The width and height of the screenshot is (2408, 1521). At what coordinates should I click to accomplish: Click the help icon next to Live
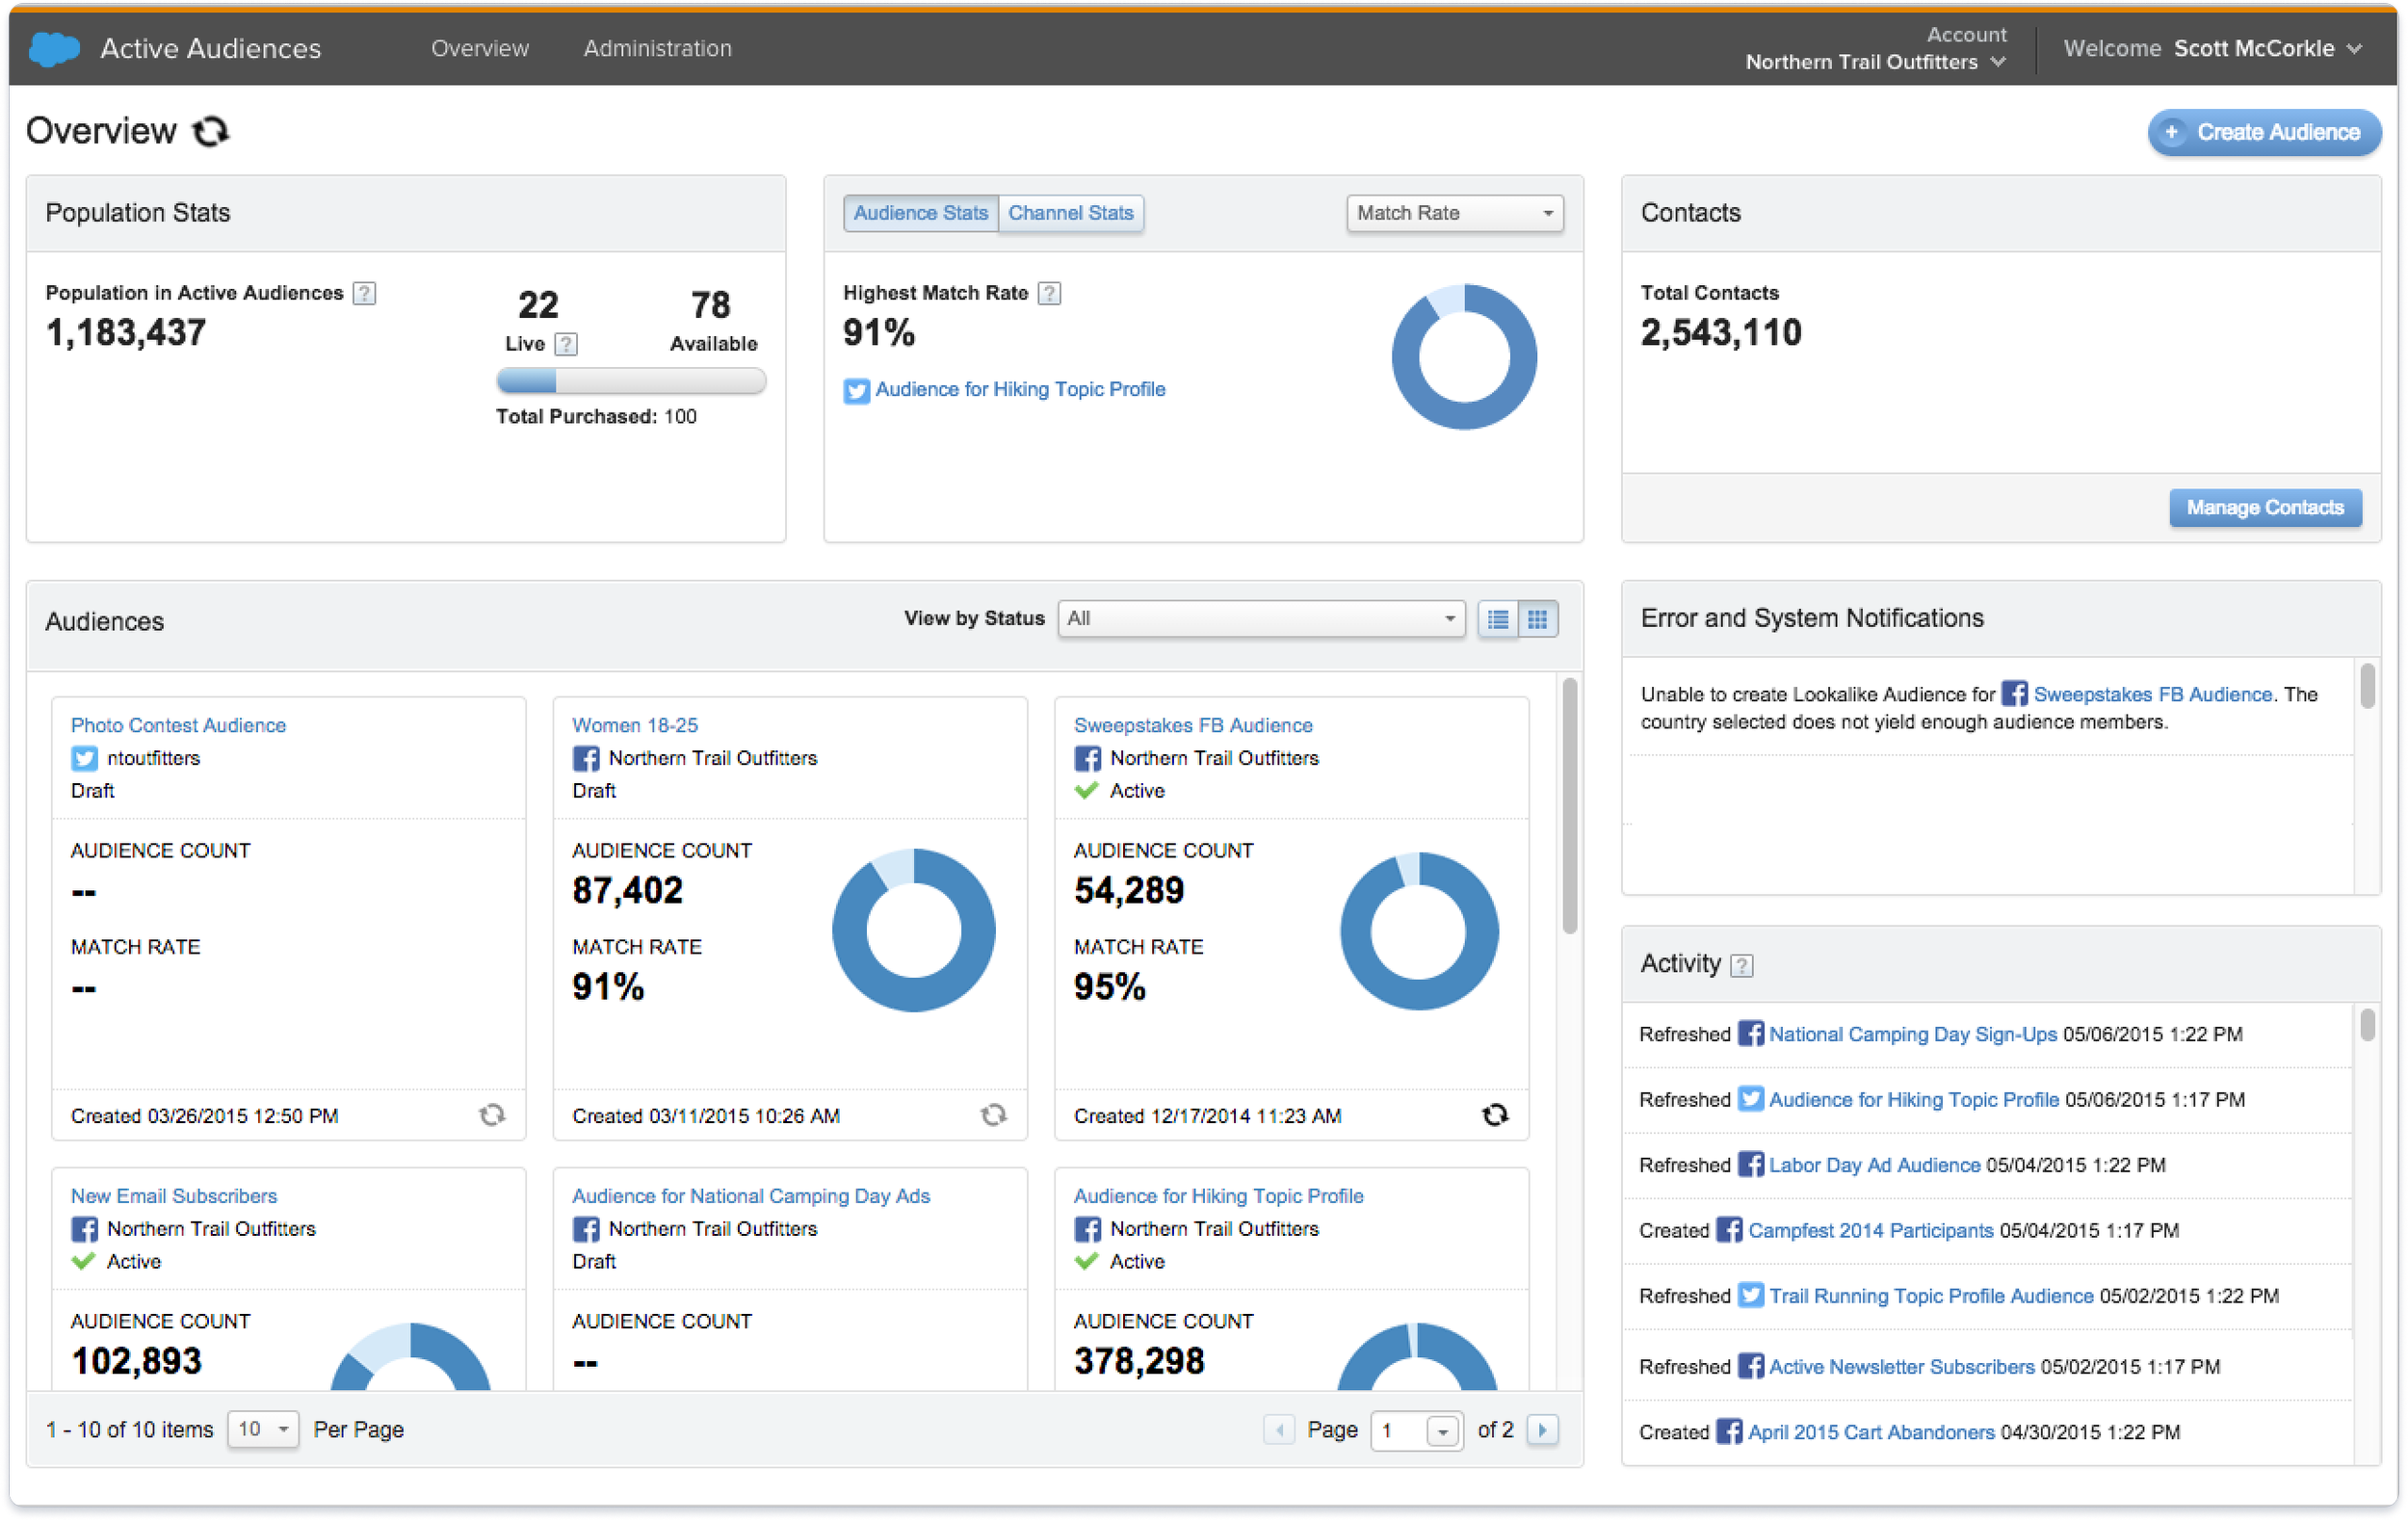click(x=566, y=344)
